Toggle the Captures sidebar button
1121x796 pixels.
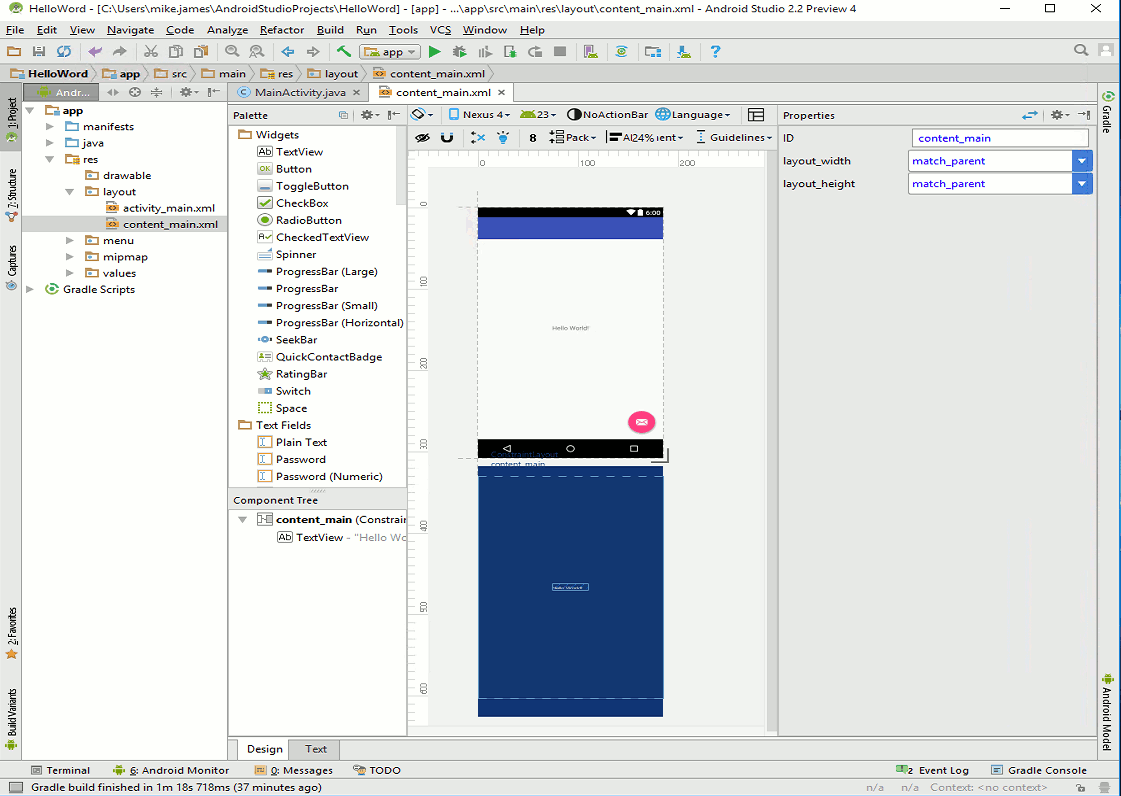click(11, 267)
